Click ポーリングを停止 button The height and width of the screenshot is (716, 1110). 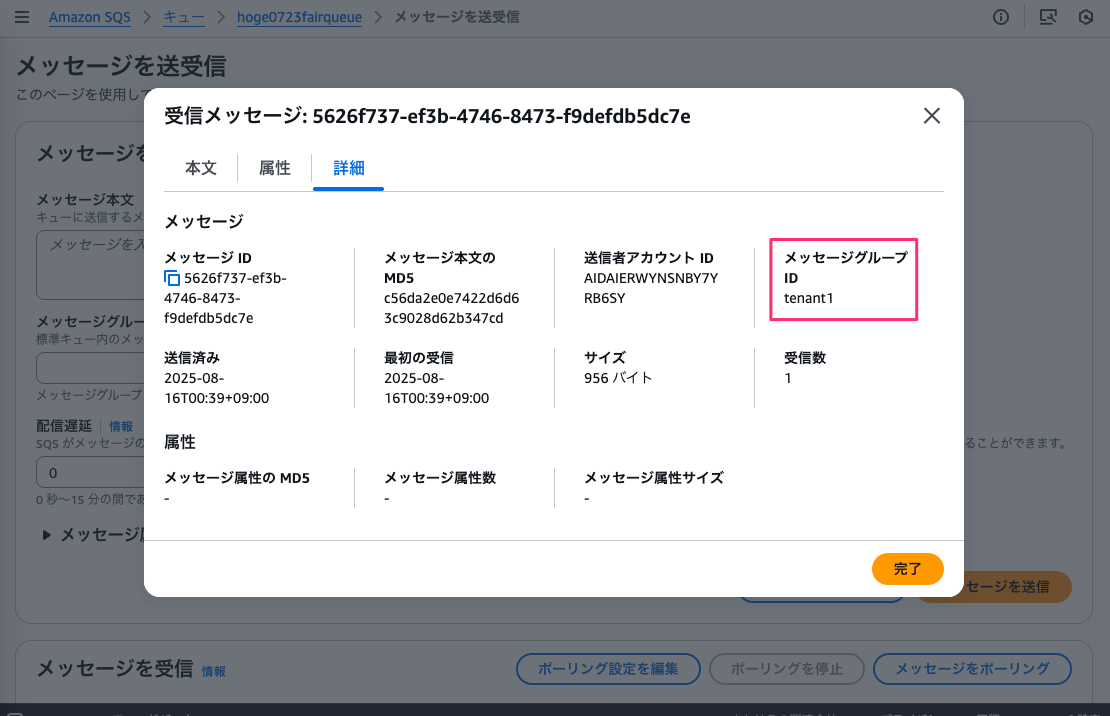click(786, 669)
